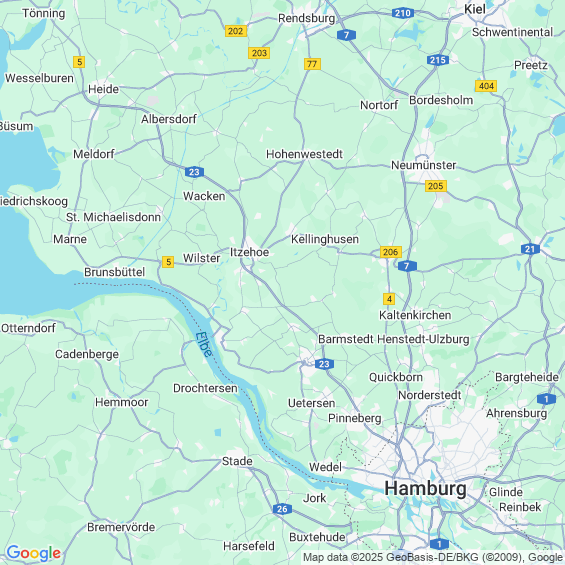Select the A 21 highway shield

530,249
